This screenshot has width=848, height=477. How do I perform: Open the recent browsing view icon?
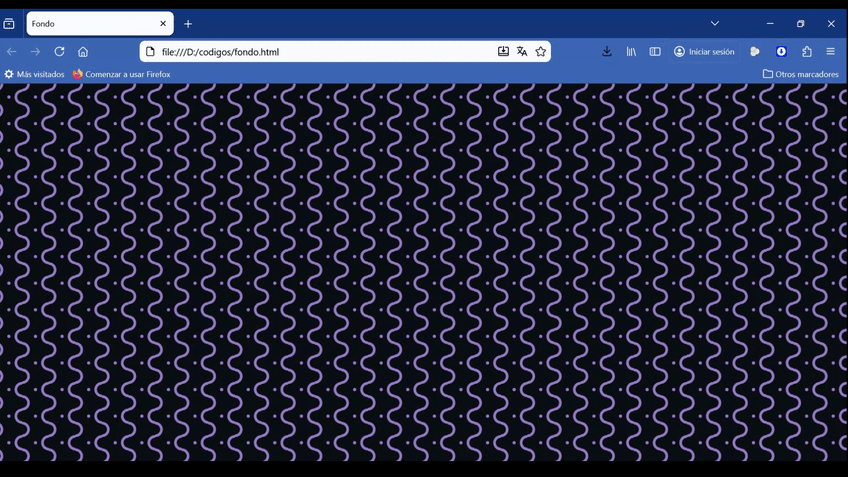click(9, 24)
